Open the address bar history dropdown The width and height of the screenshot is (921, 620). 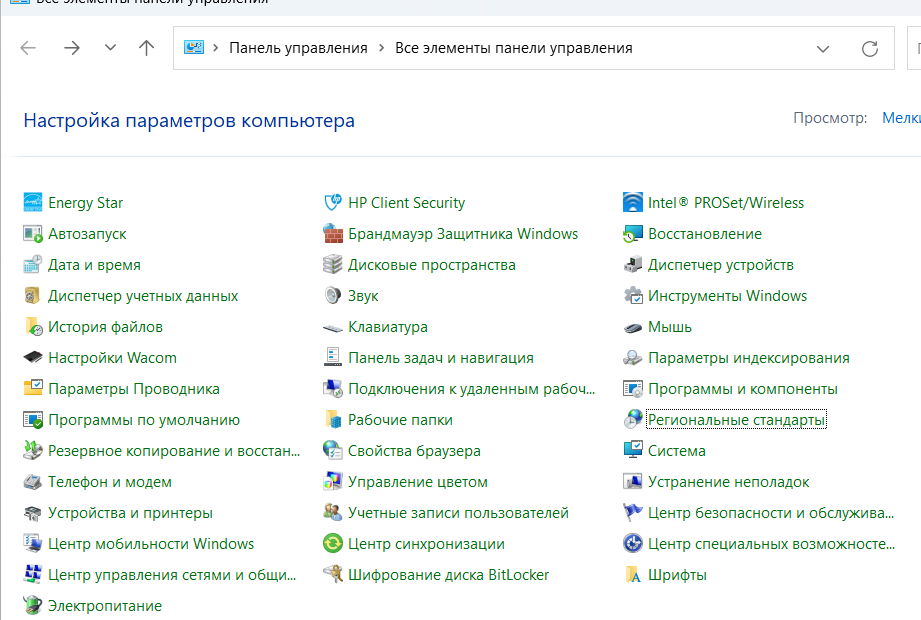pos(823,49)
